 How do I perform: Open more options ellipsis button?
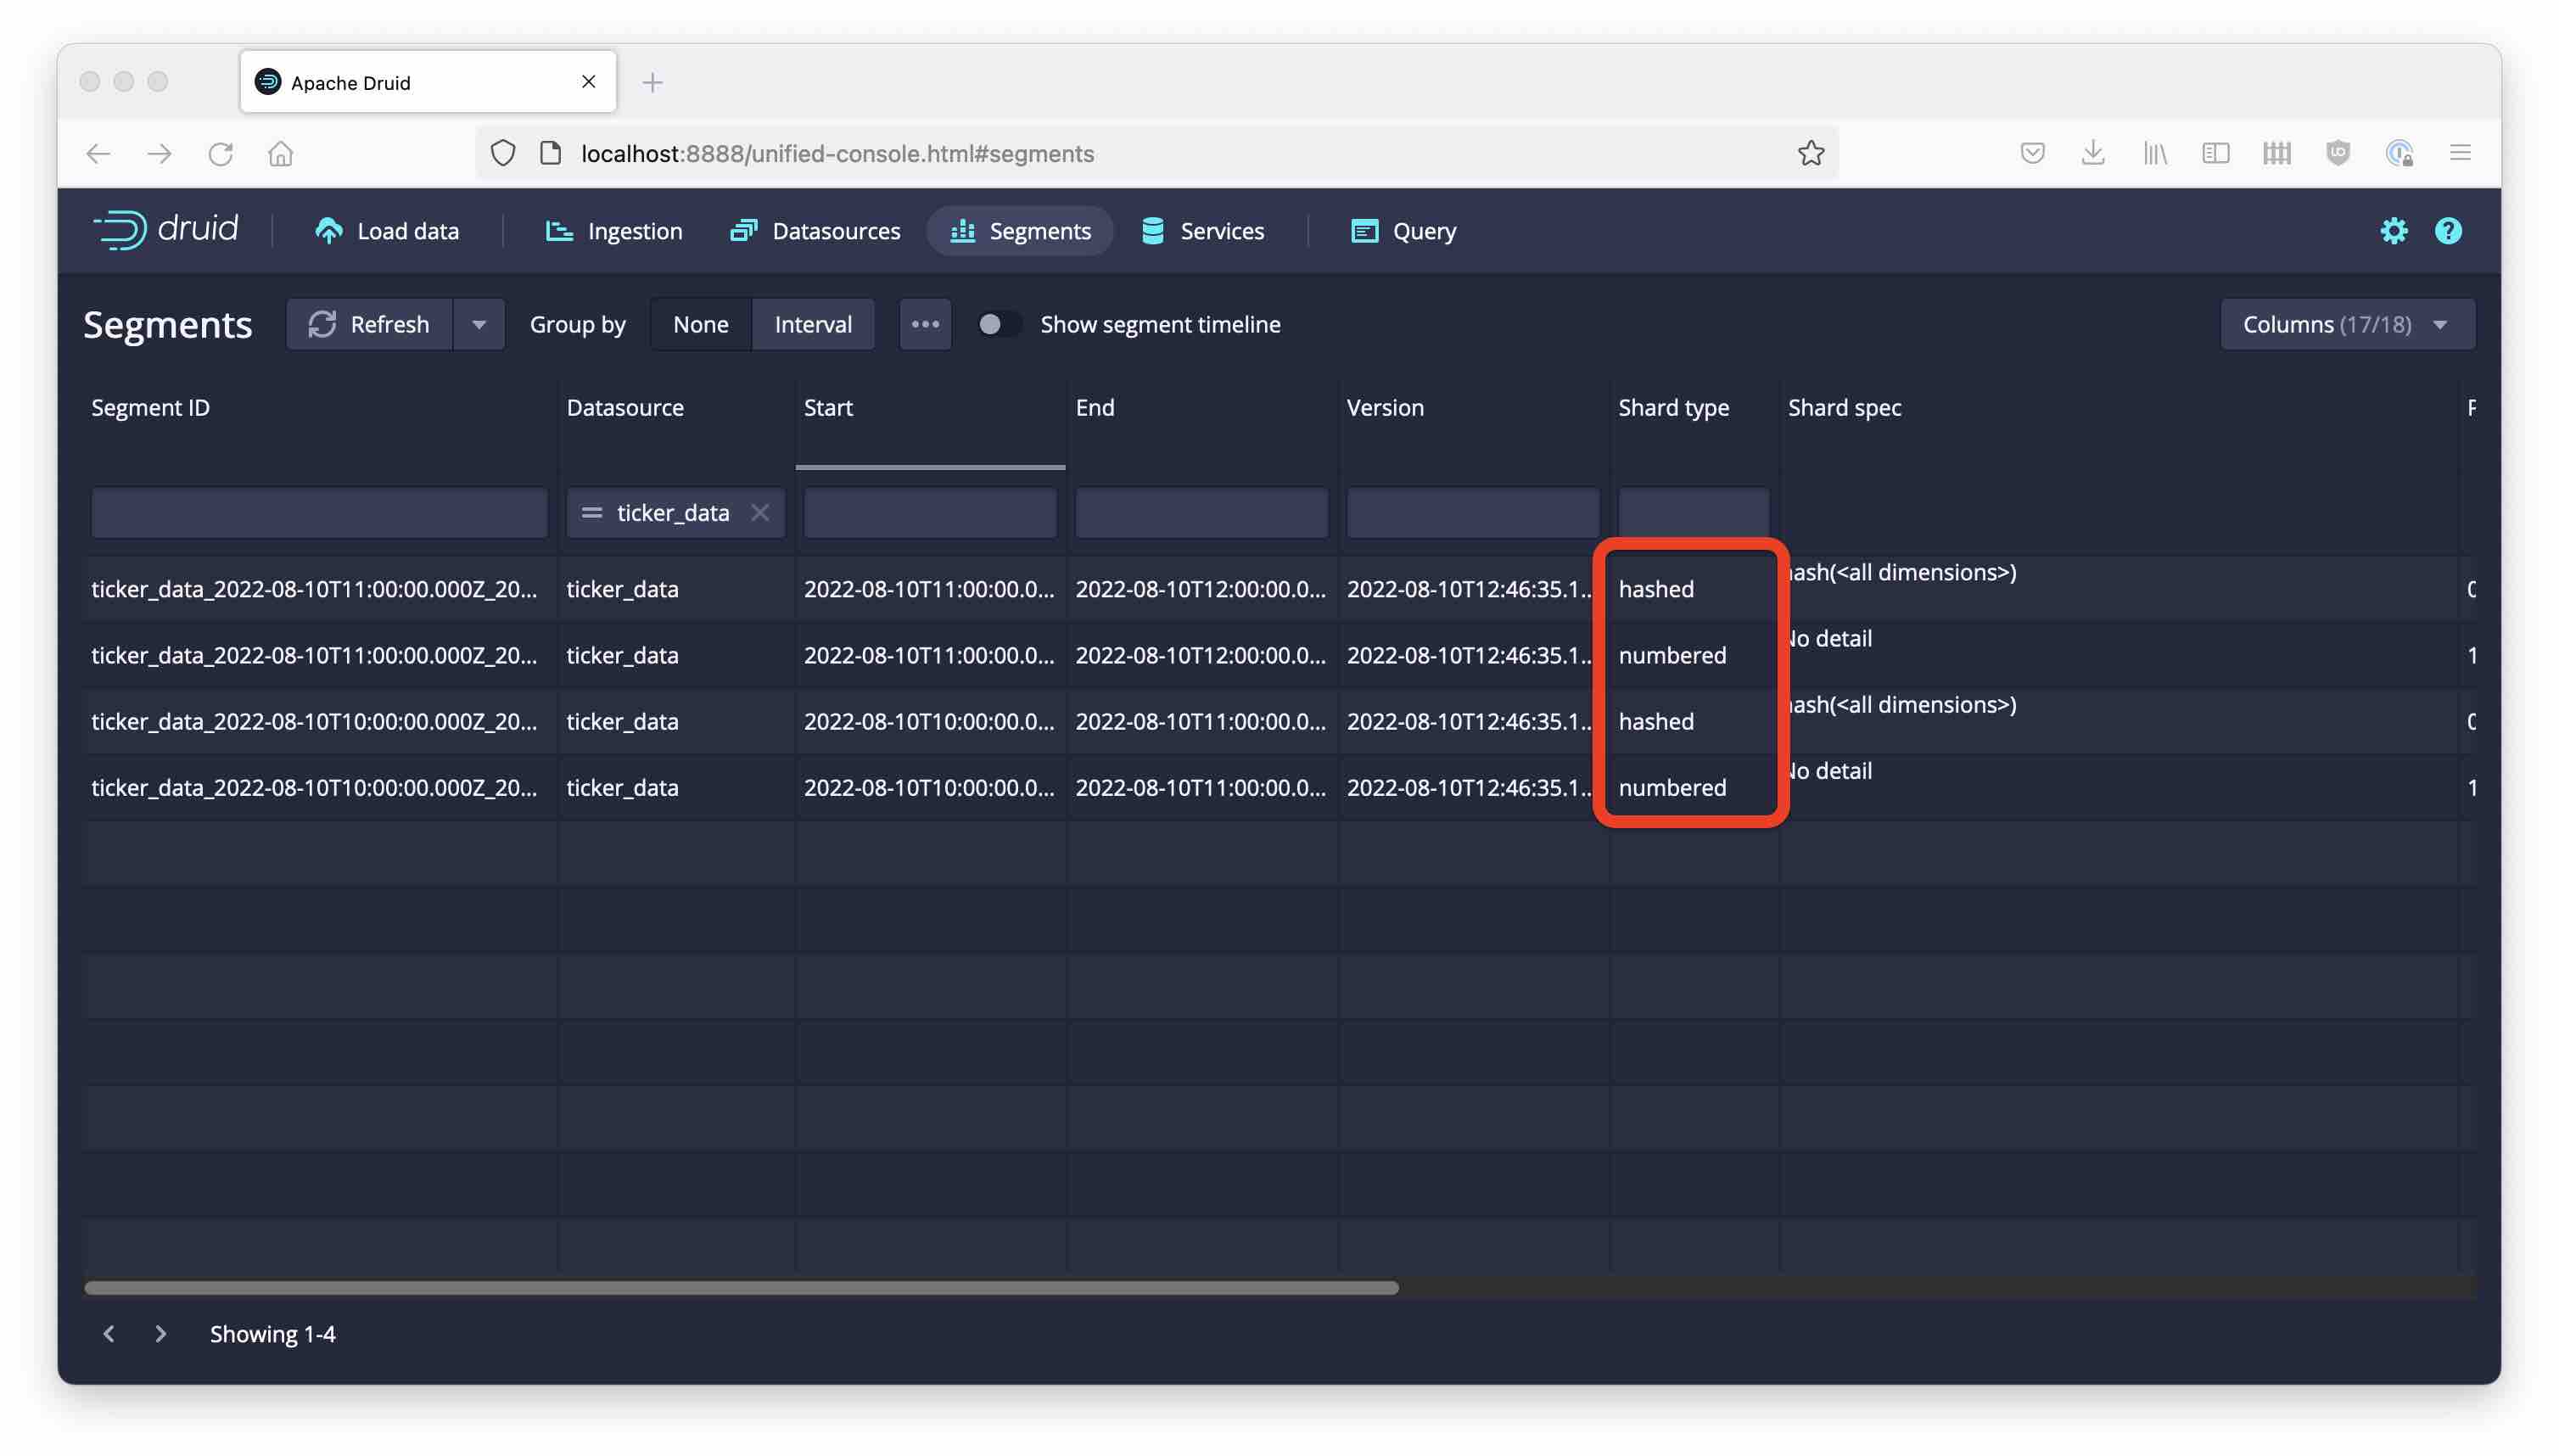click(x=924, y=324)
